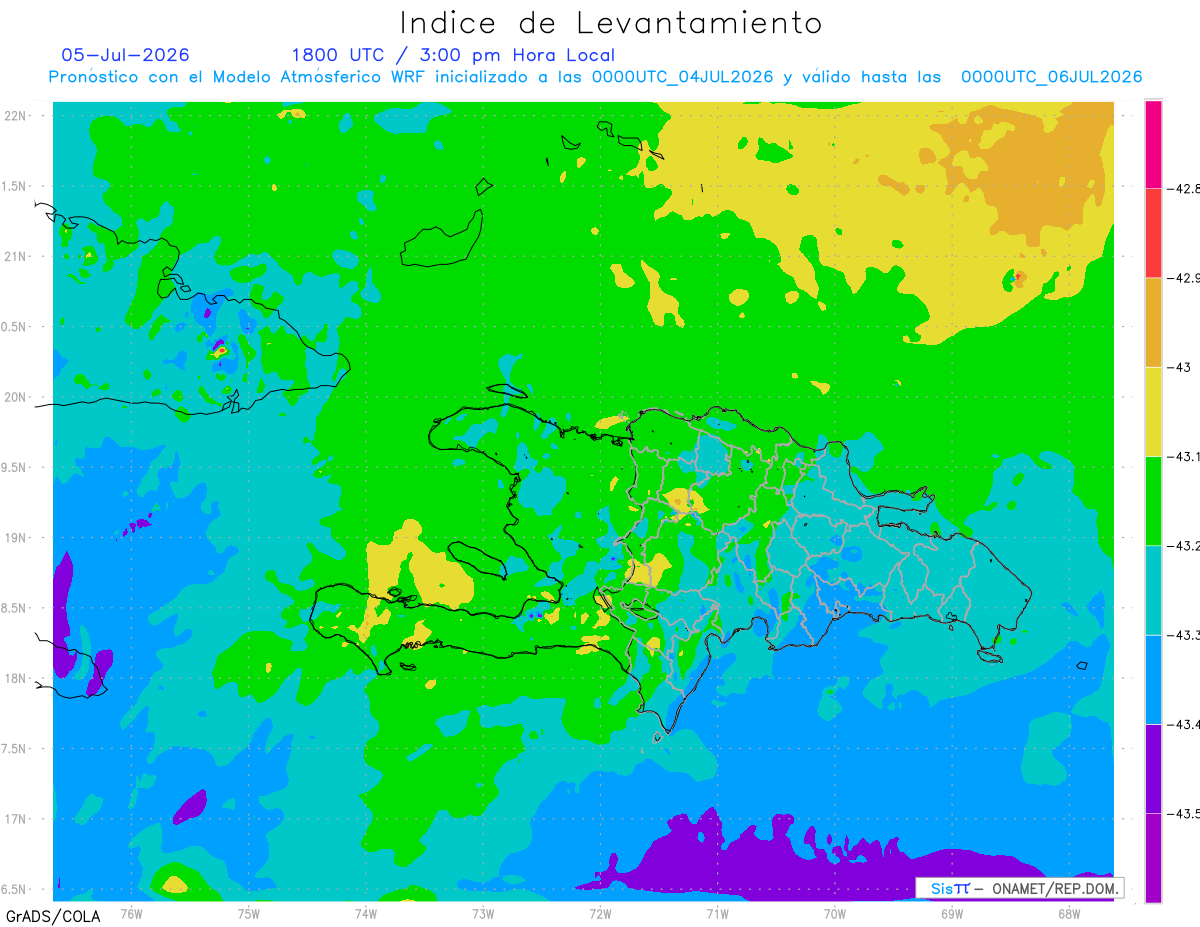
Task: Click the longitude label 71W
Action: pyautogui.click(x=717, y=912)
